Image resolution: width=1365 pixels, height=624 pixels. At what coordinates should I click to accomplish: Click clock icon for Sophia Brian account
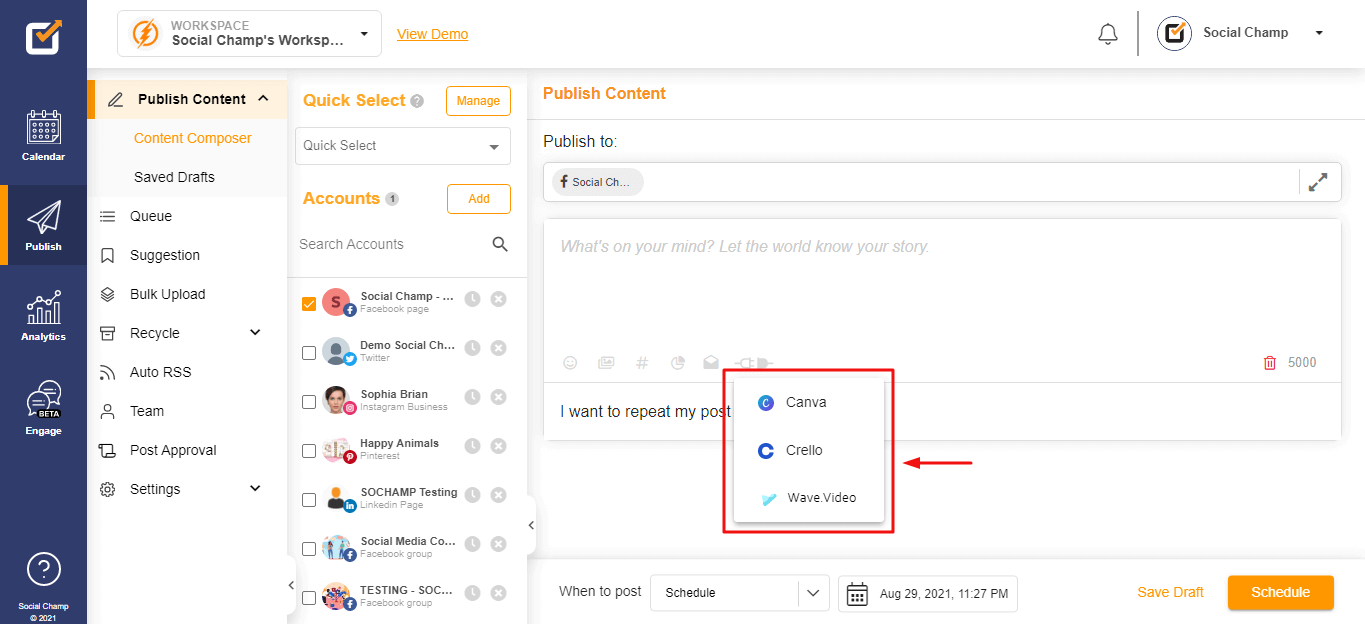pos(472,397)
